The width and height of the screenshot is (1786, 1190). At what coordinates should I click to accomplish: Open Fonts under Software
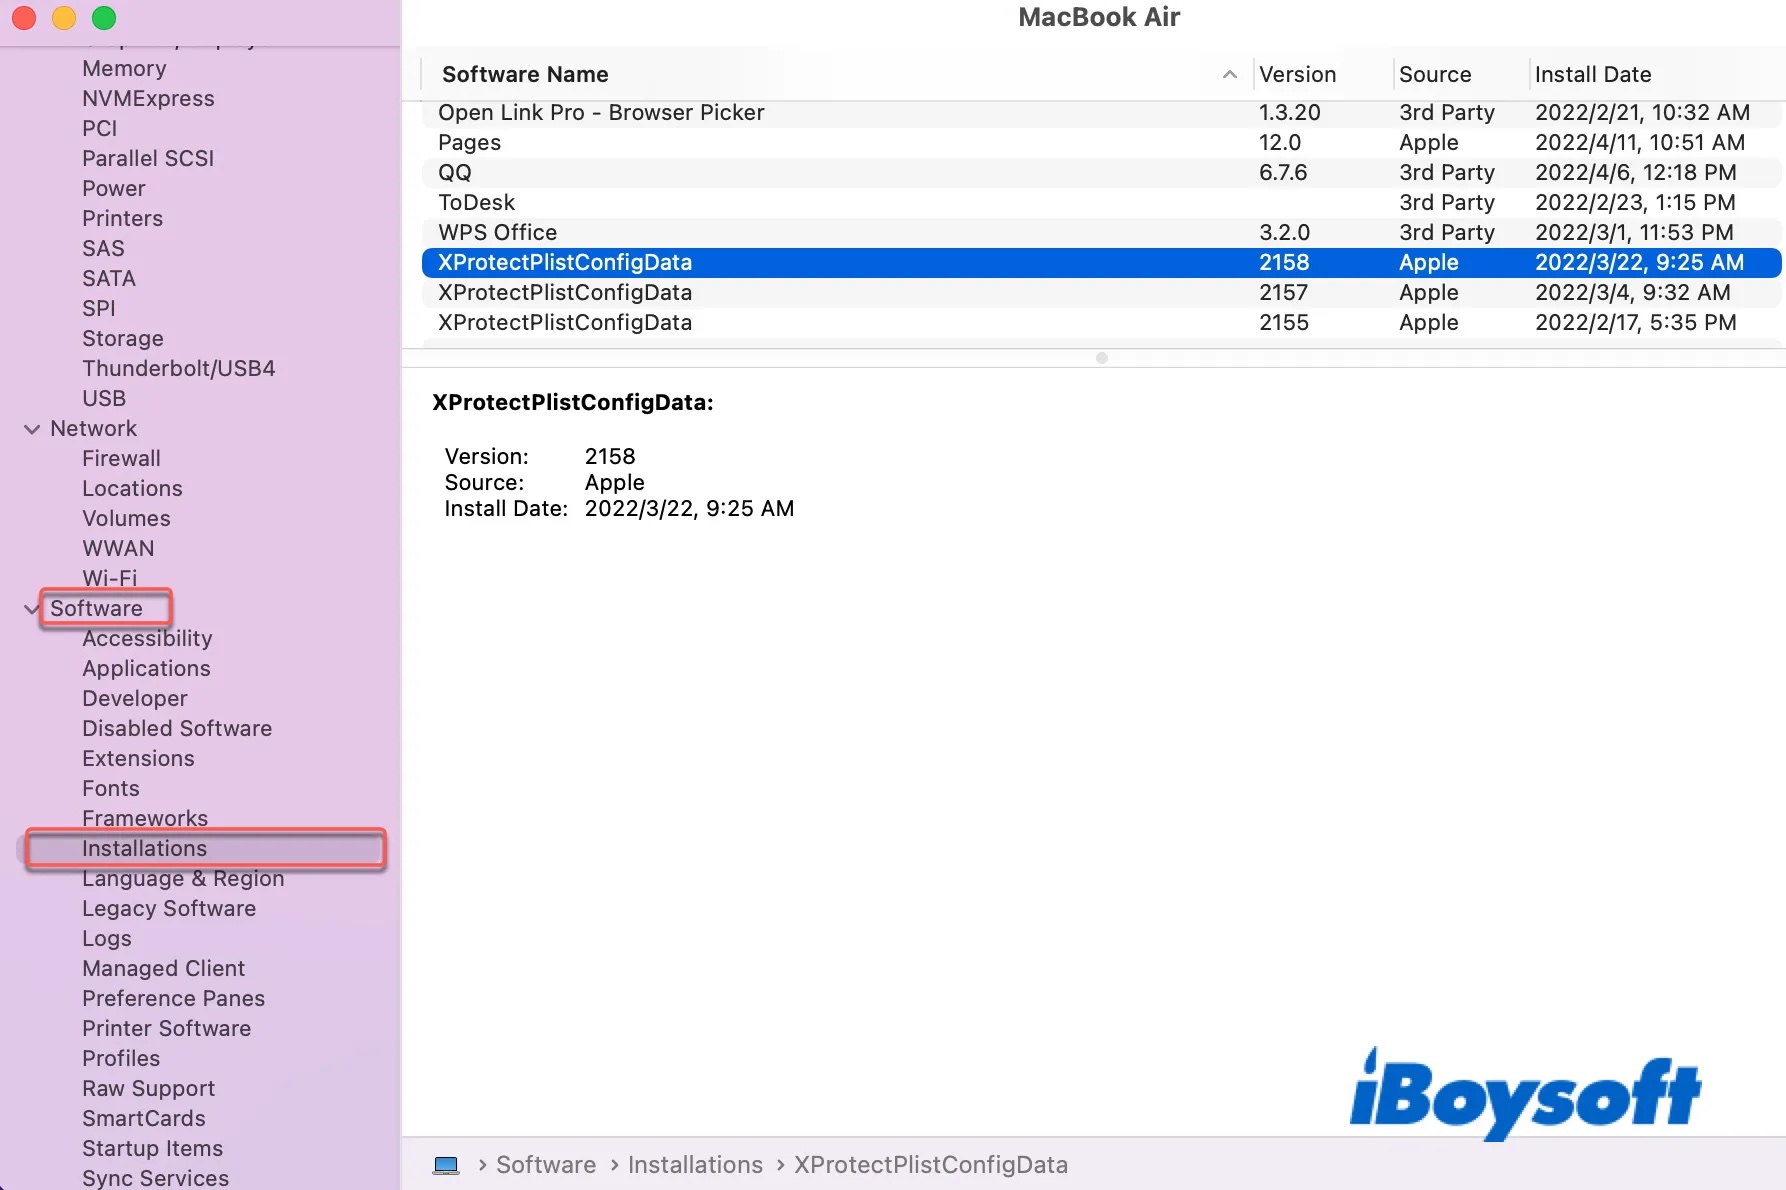click(x=111, y=789)
